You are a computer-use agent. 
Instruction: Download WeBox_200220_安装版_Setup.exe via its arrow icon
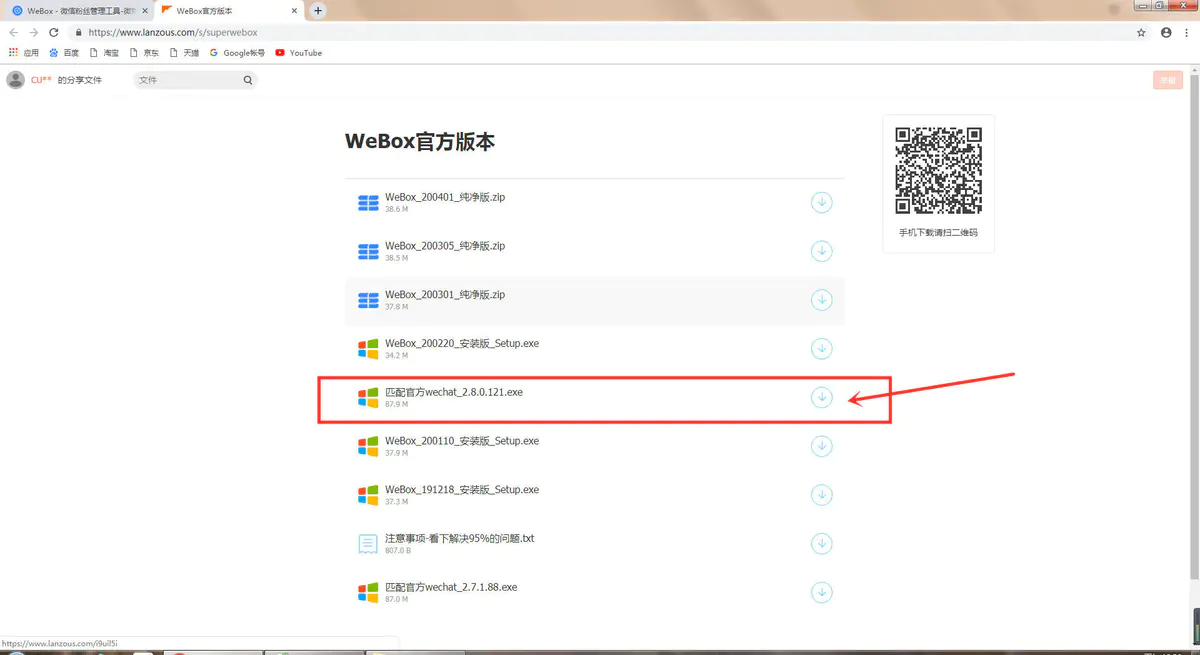point(821,349)
